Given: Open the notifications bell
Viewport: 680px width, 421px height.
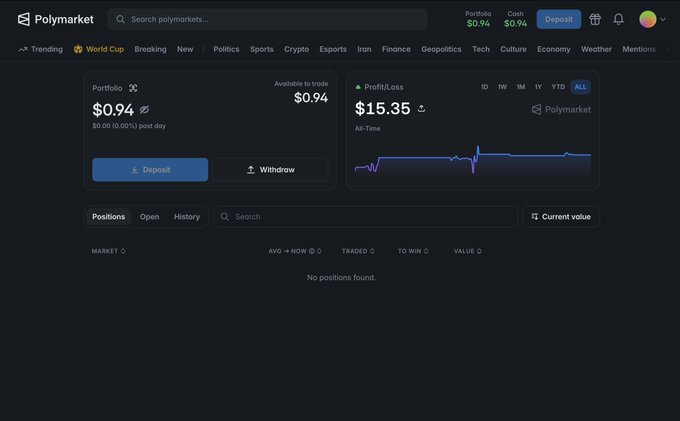Looking at the screenshot, I should (618, 19).
